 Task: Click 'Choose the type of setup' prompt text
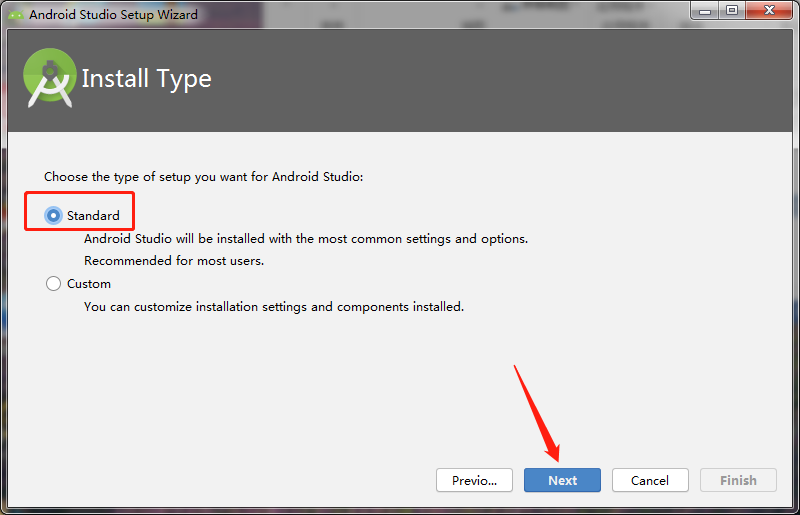(x=204, y=177)
